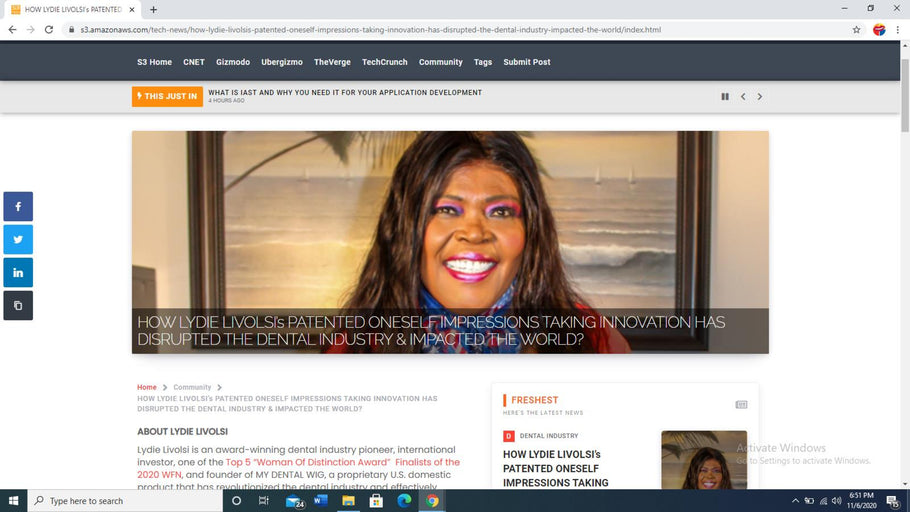Open volume control in tray
910x512 pixels.
(x=836, y=500)
